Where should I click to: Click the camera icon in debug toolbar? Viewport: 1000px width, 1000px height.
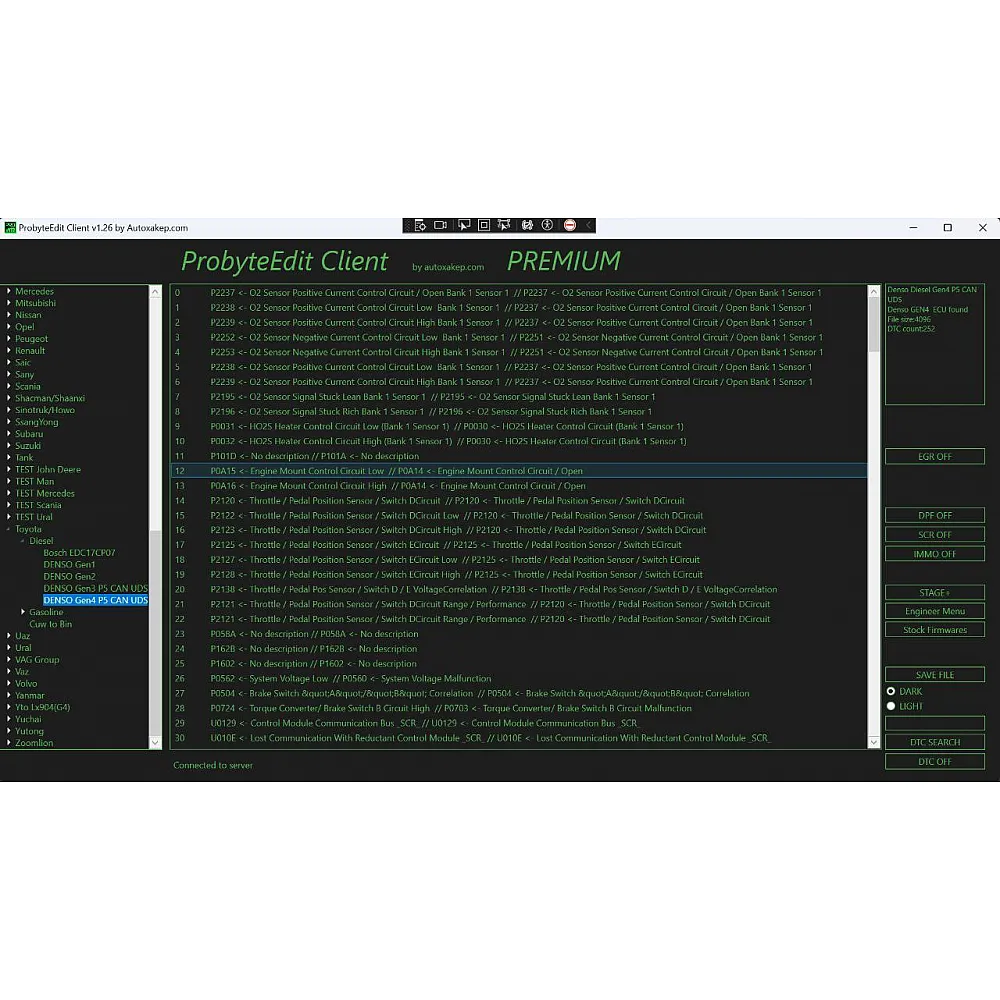pos(440,226)
